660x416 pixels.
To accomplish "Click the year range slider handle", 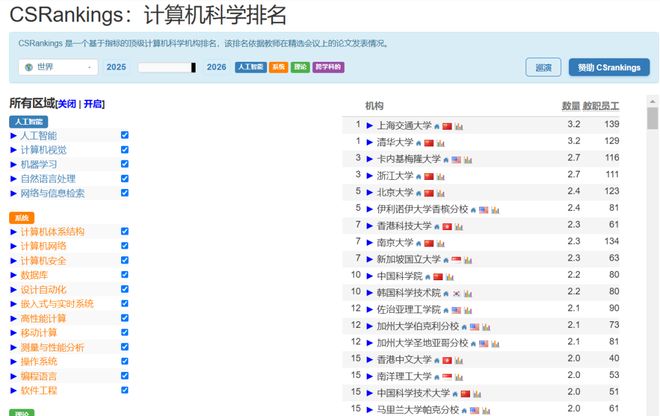I will point(193,67).
